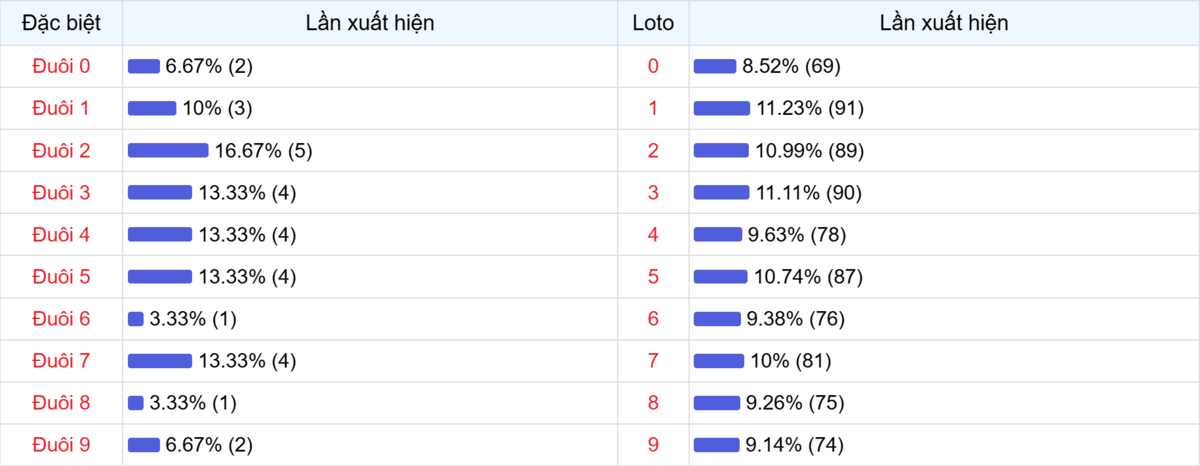Click the left Lần xuất hiện header
Image resolution: width=1200 pixels, height=466 pixels.
point(370,23)
